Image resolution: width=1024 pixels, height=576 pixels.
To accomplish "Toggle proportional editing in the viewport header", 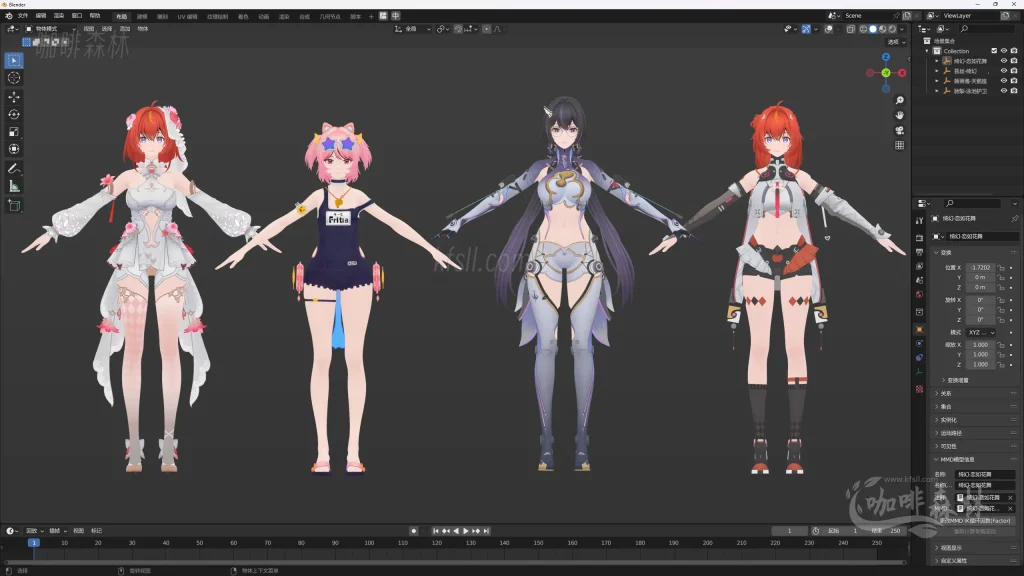I will click(487, 29).
